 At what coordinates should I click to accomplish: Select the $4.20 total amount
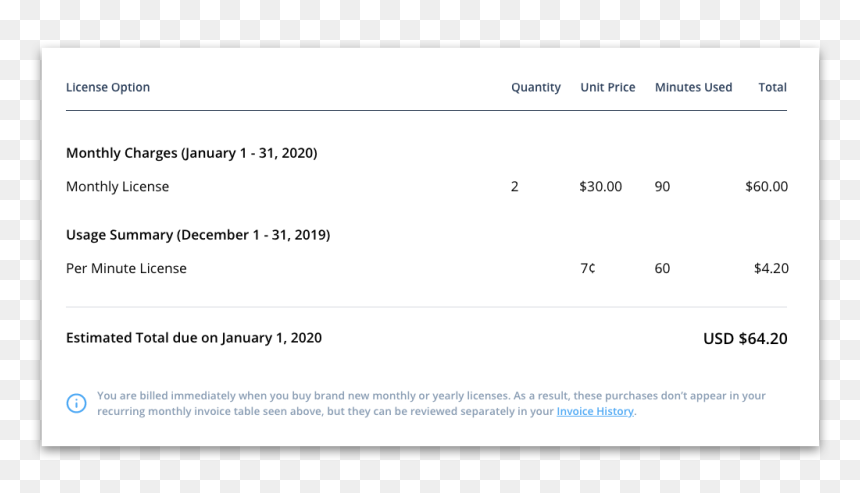click(x=771, y=268)
